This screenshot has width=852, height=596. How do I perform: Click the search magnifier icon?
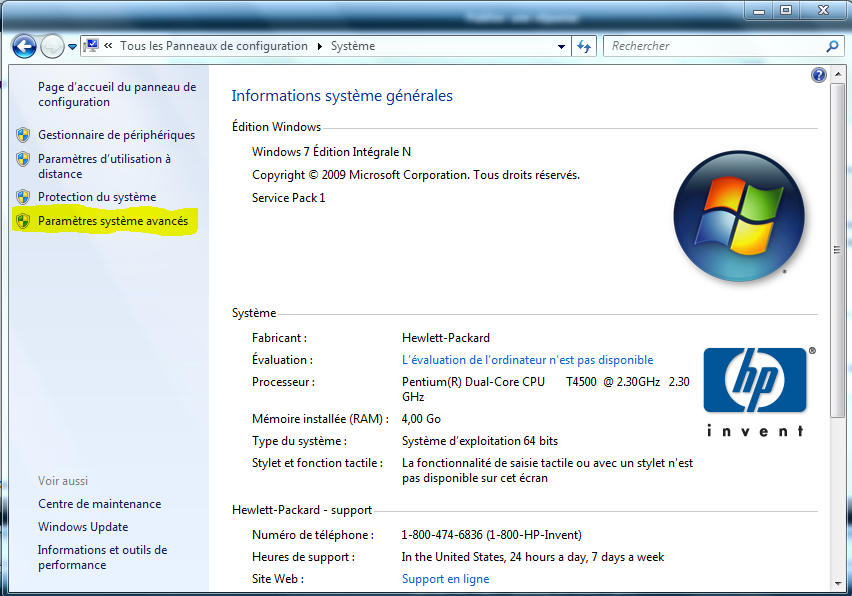[833, 46]
